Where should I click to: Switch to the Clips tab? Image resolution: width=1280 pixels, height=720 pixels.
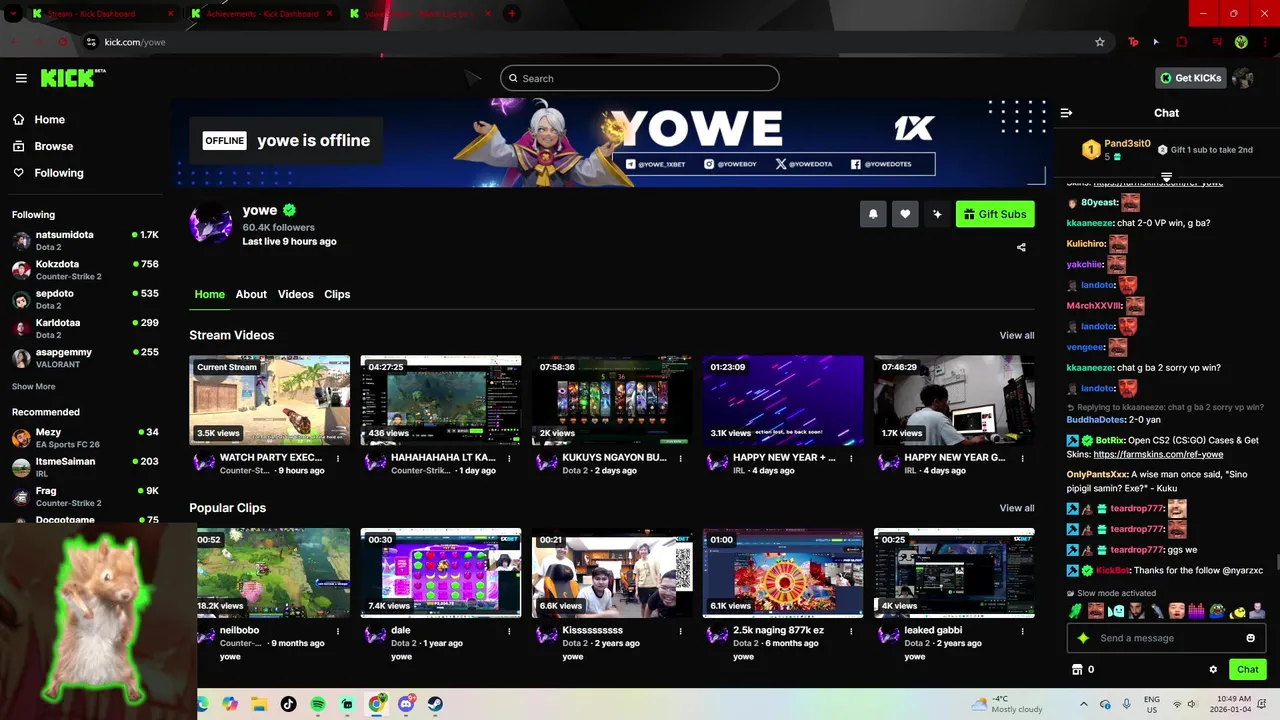tap(337, 294)
